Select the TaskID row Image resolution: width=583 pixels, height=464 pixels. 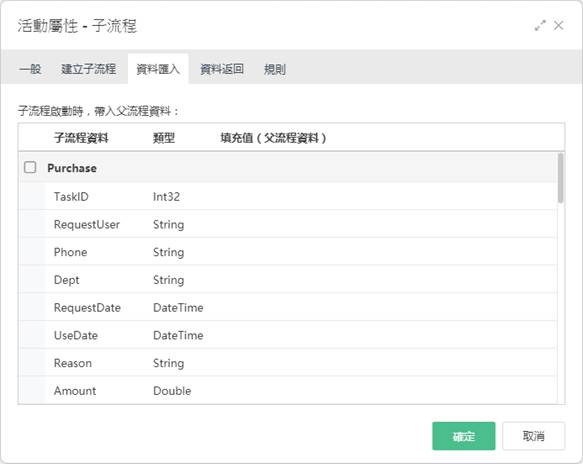pos(287,196)
